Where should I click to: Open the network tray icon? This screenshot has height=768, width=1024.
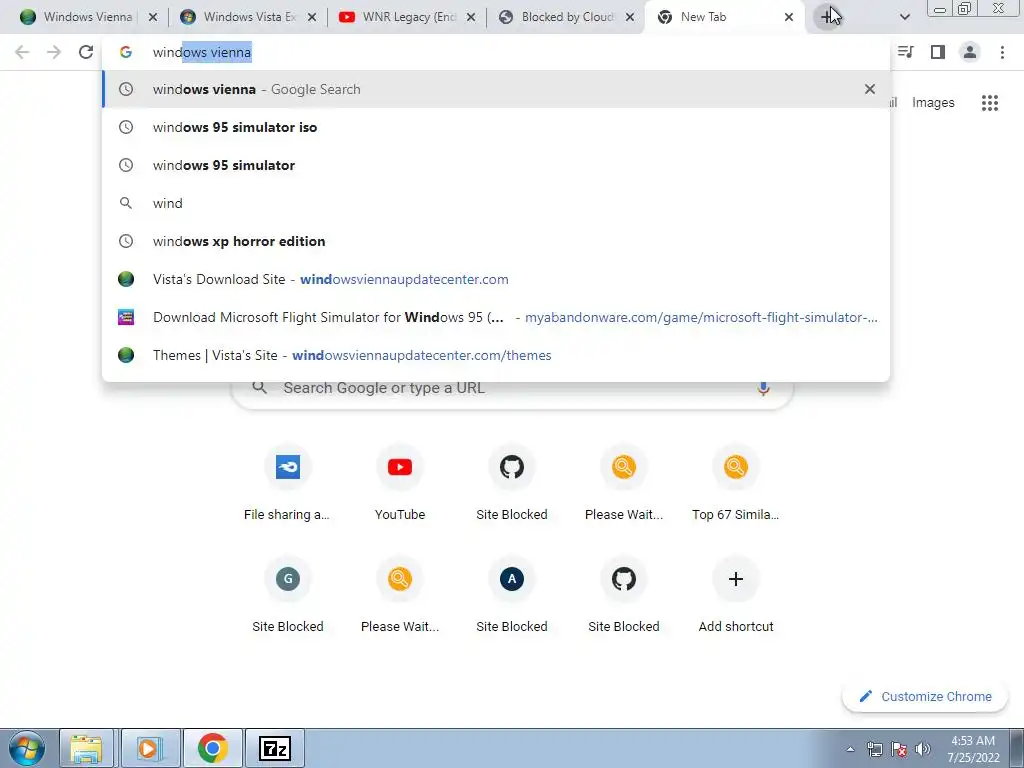click(x=874, y=749)
